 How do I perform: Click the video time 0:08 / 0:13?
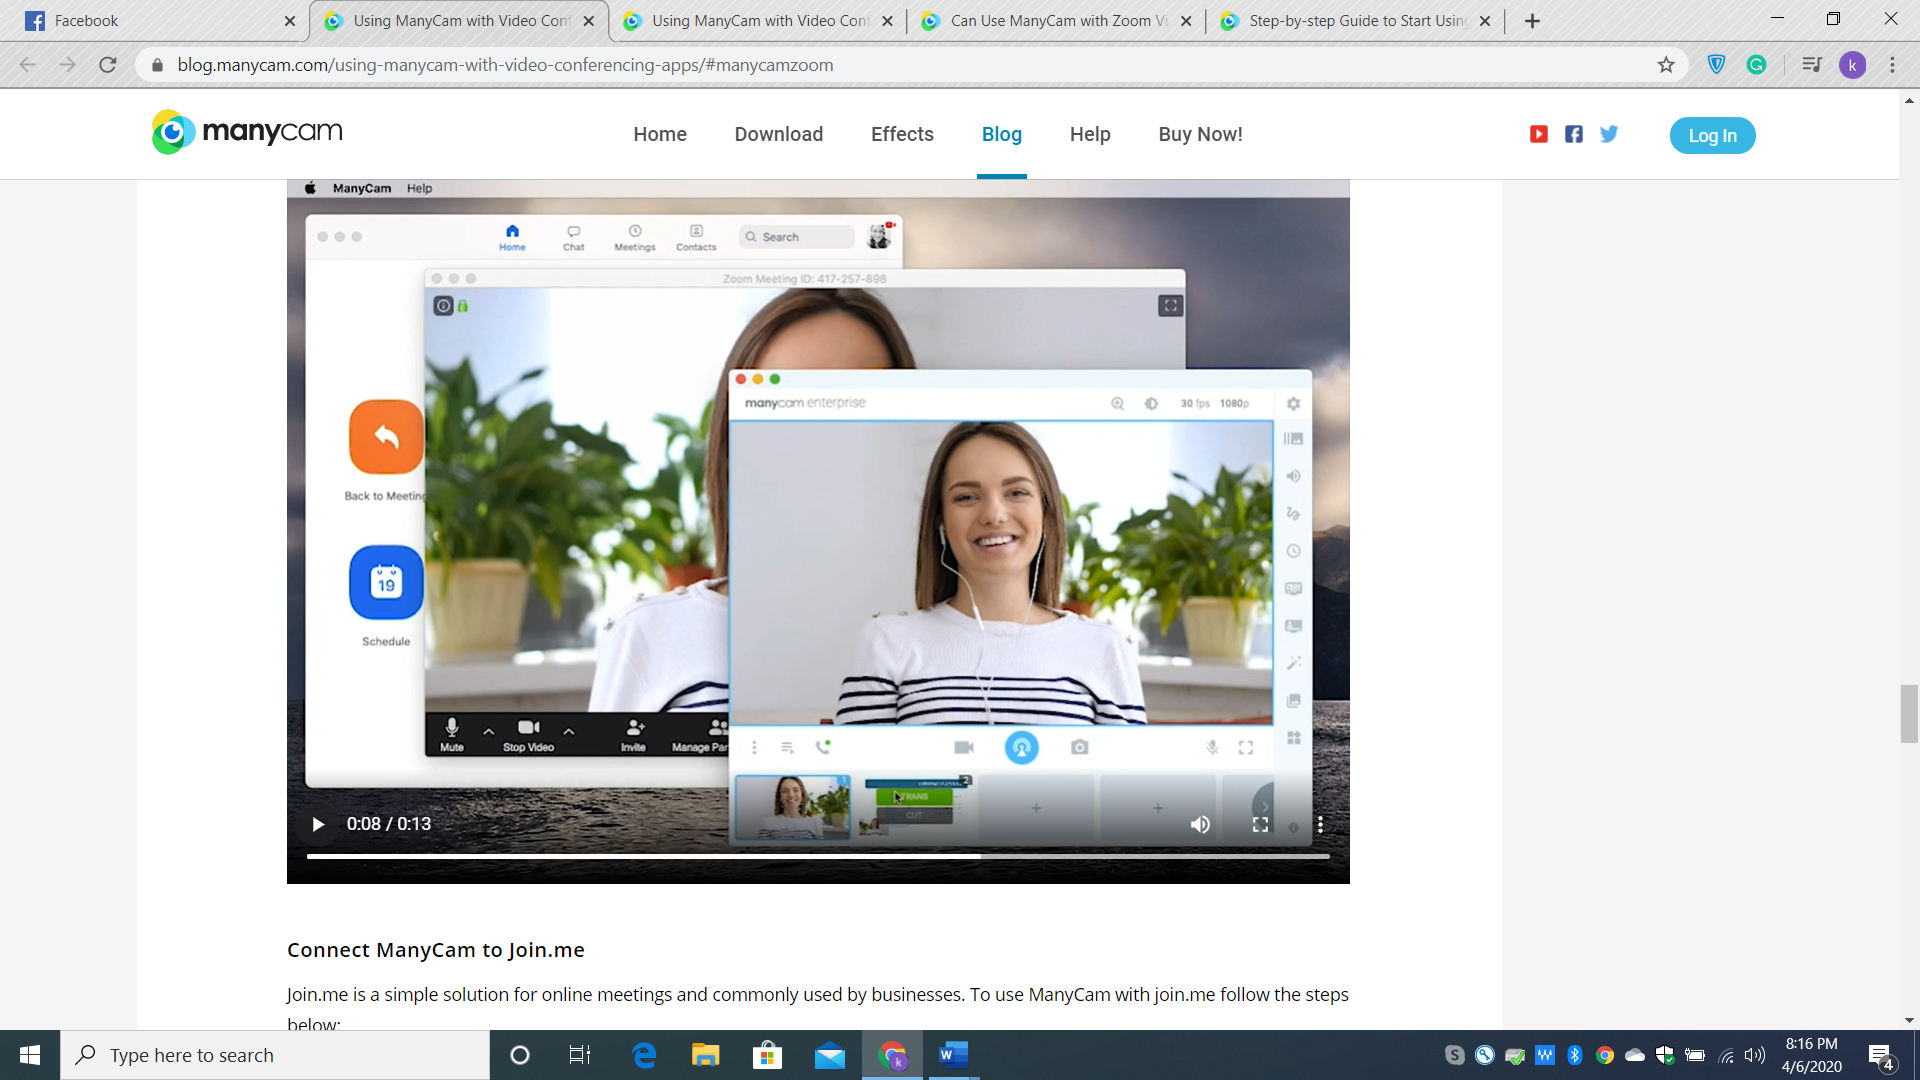[x=389, y=824]
